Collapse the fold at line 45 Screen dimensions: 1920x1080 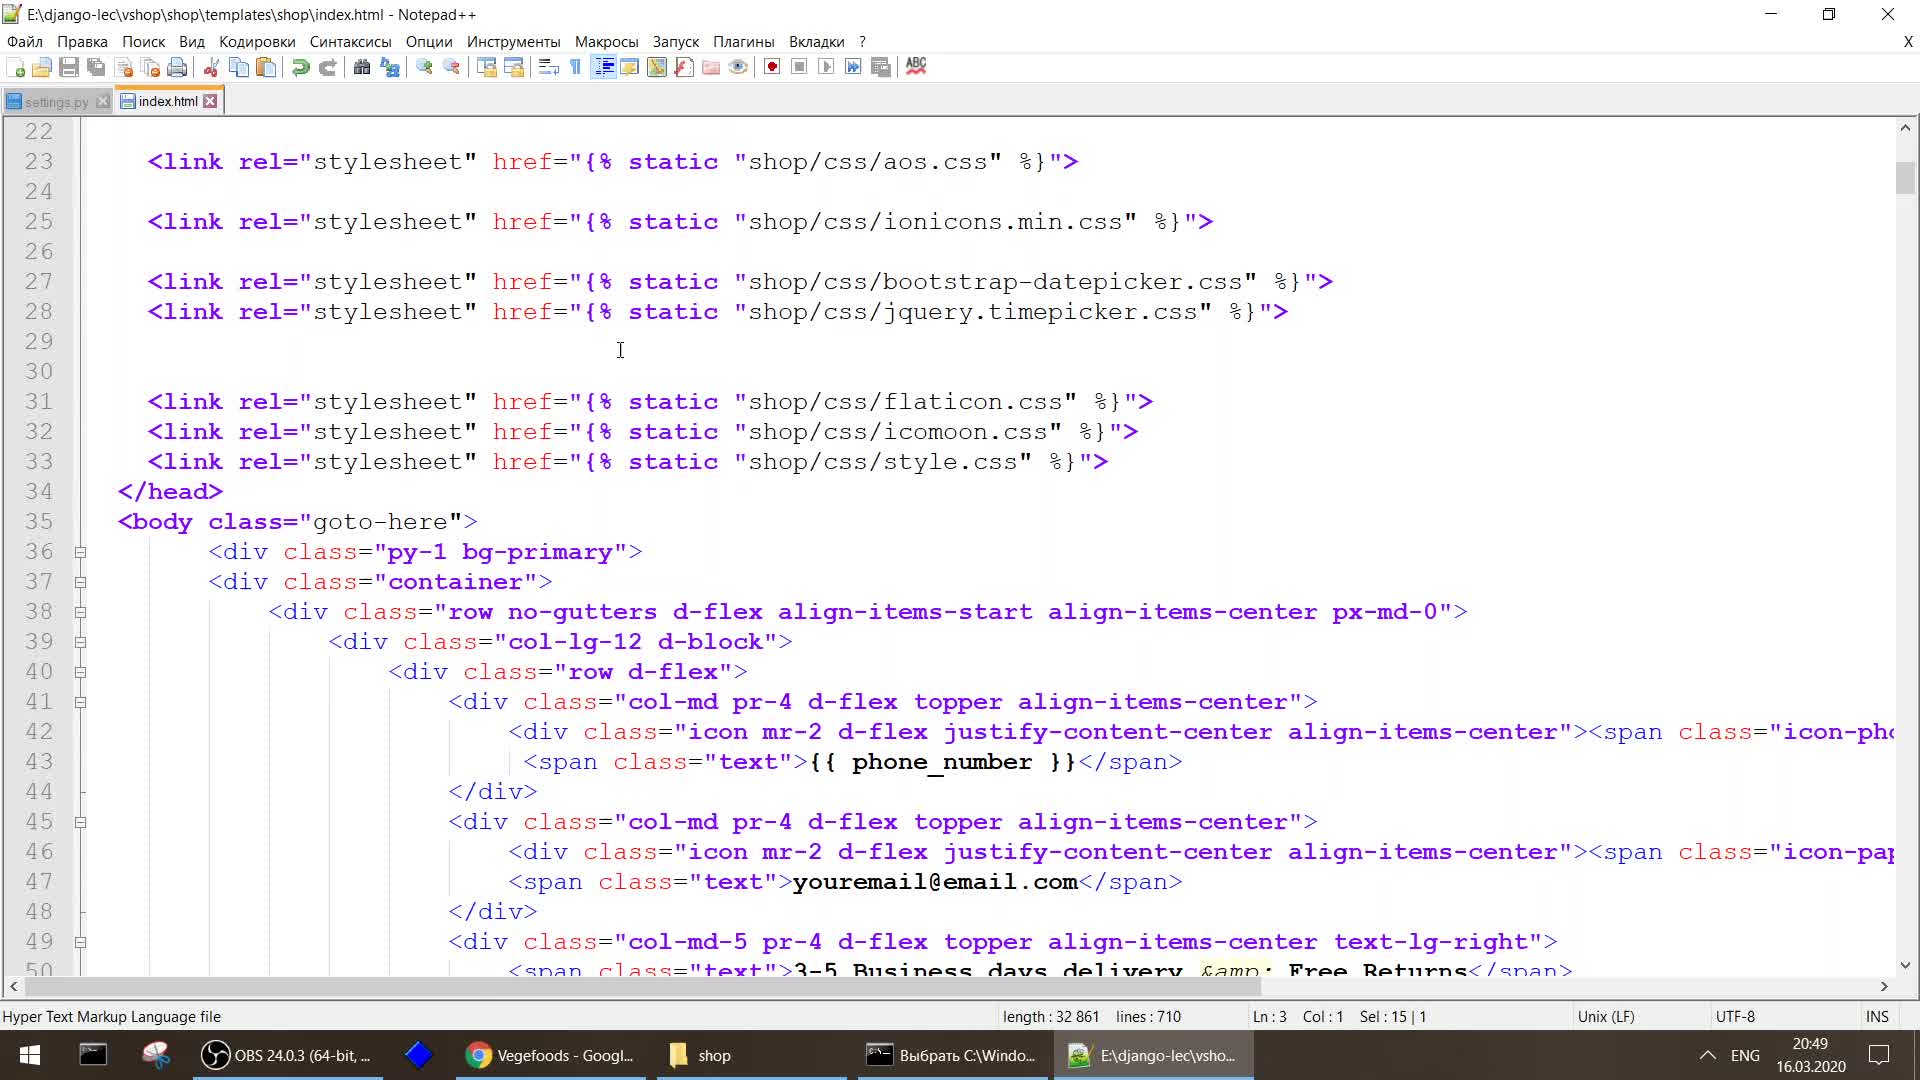80,822
